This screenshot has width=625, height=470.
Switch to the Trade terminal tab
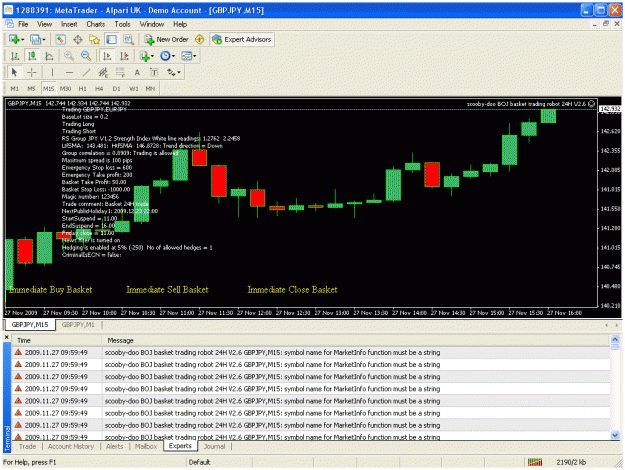pos(28,446)
